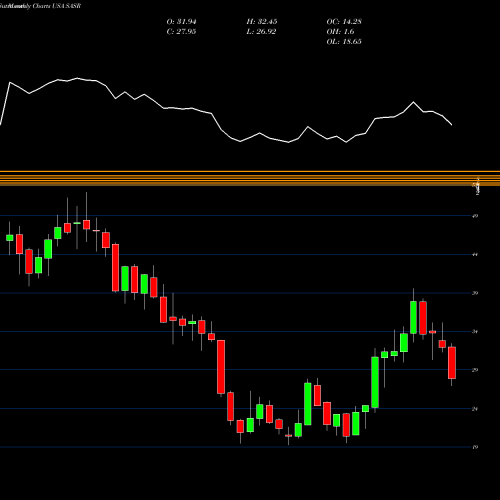The width and height of the screenshot is (500, 500).
Task: Click the OH: 1.6 value
Action: pos(340,32)
